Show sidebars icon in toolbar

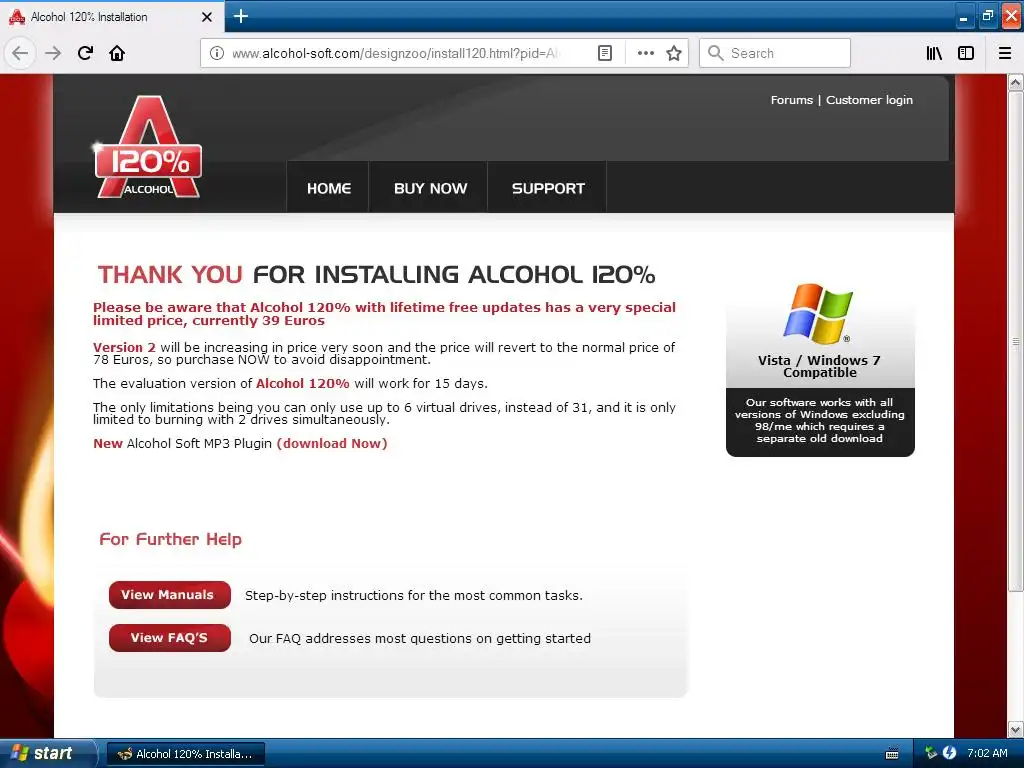tap(966, 53)
